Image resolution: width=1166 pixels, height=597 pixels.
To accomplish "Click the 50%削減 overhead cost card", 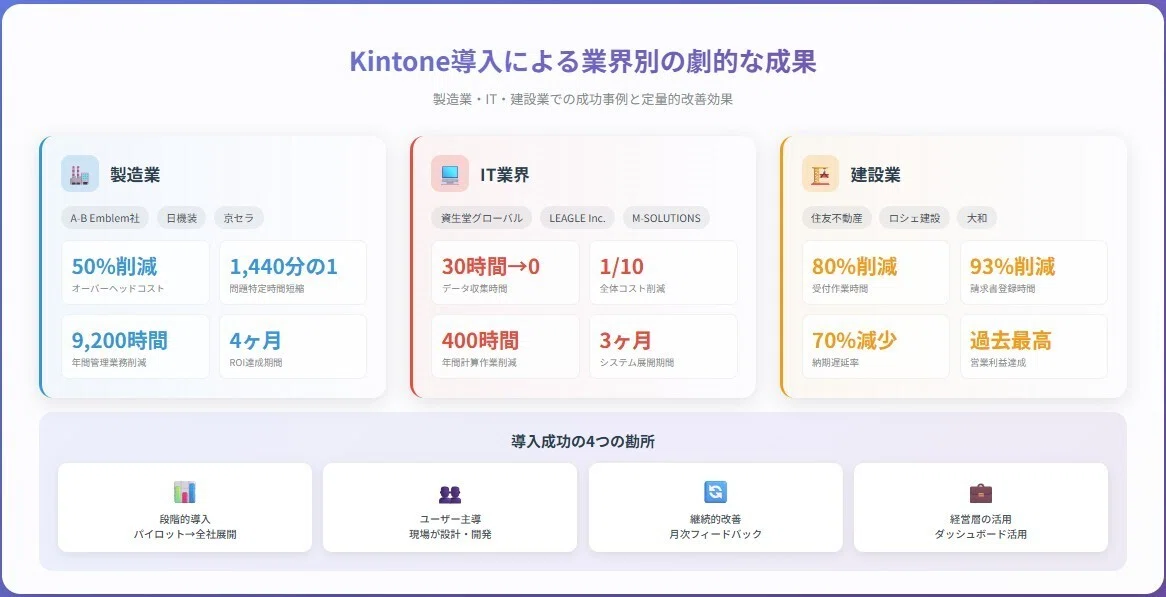I will pos(135,272).
